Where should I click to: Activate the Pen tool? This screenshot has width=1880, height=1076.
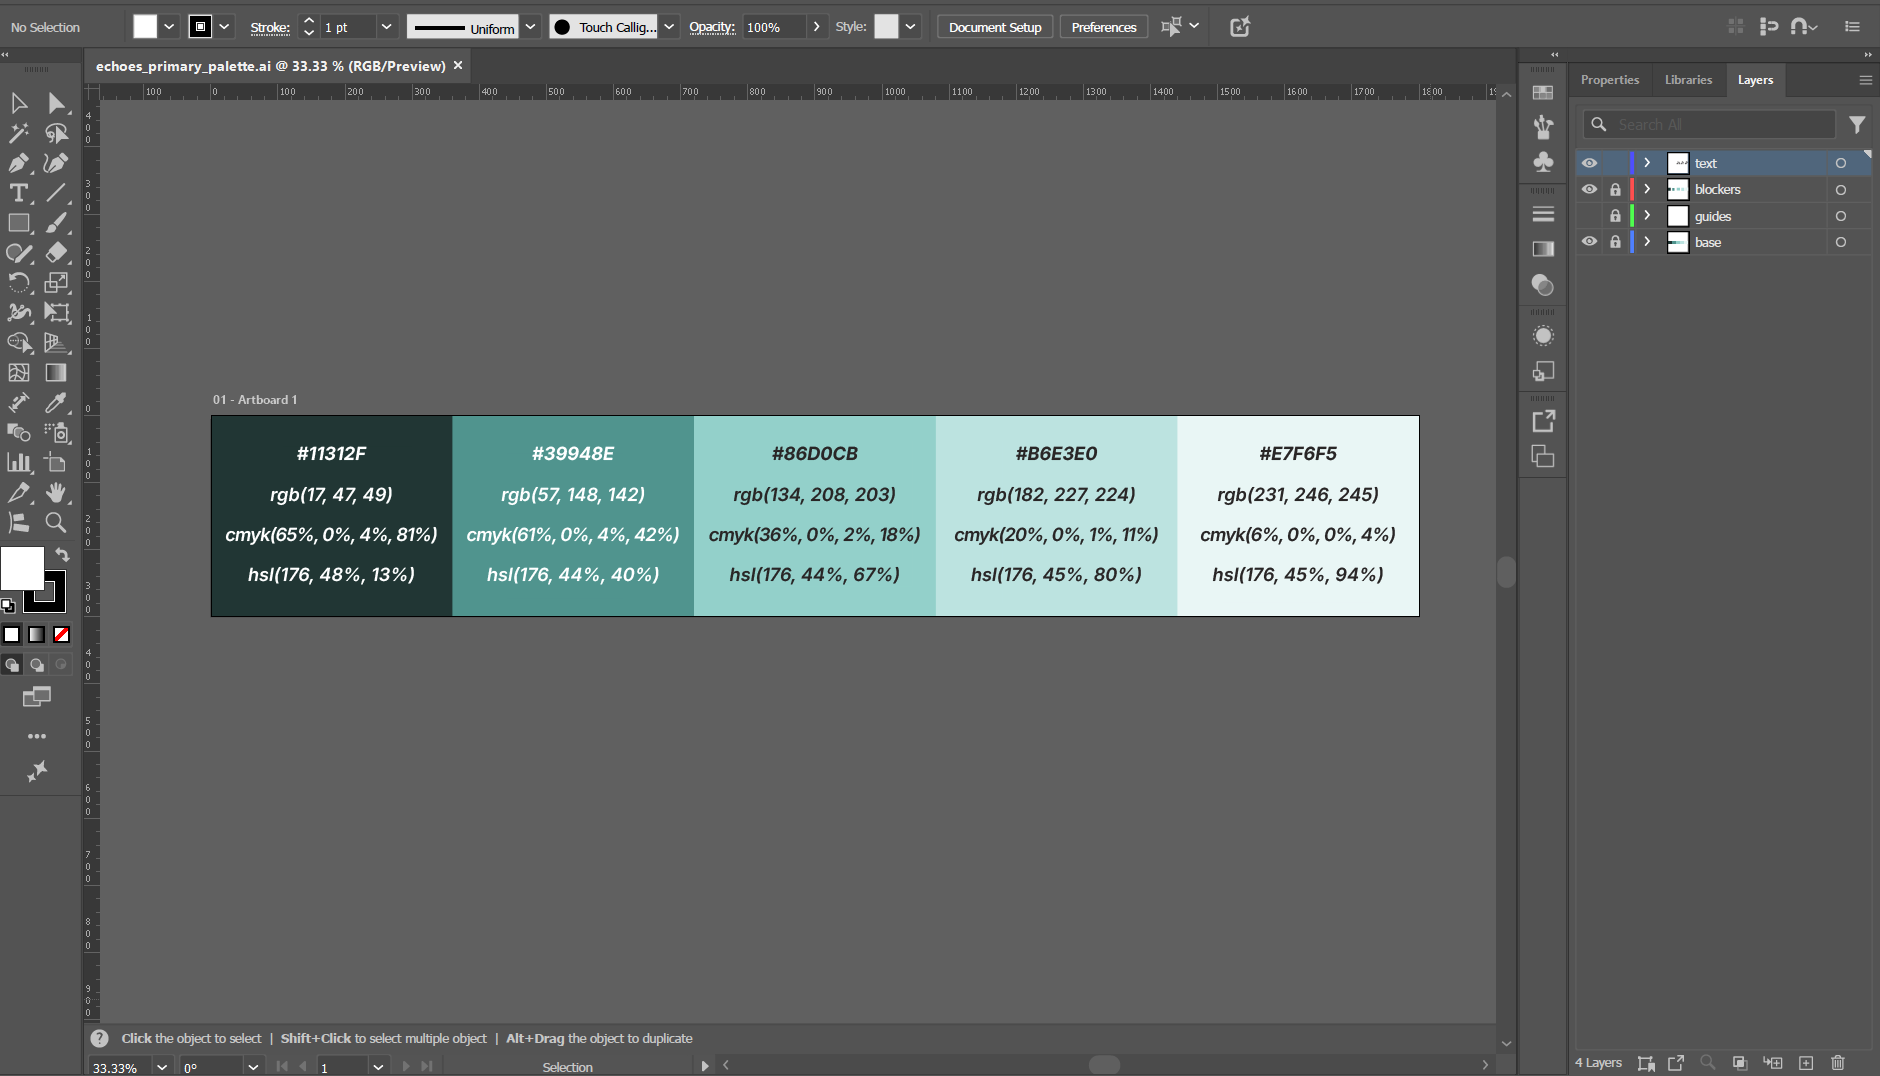coord(18,163)
